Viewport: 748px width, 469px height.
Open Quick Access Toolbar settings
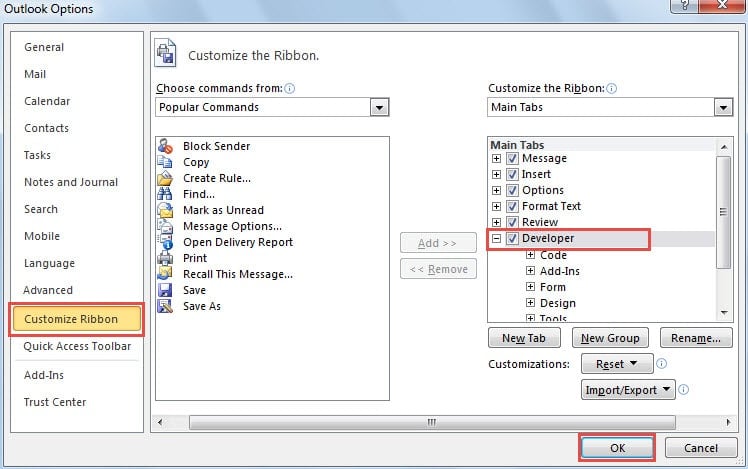(77, 346)
